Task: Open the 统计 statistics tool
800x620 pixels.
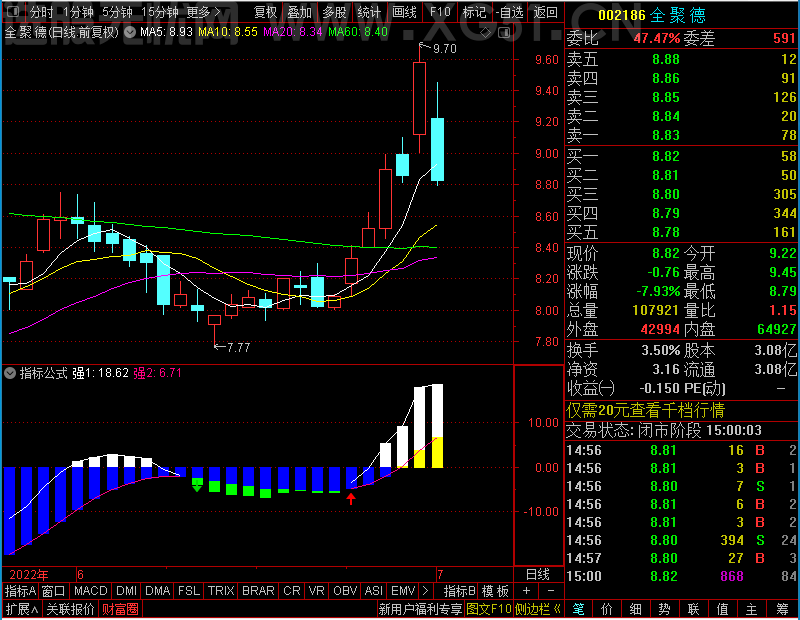Action: click(369, 12)
